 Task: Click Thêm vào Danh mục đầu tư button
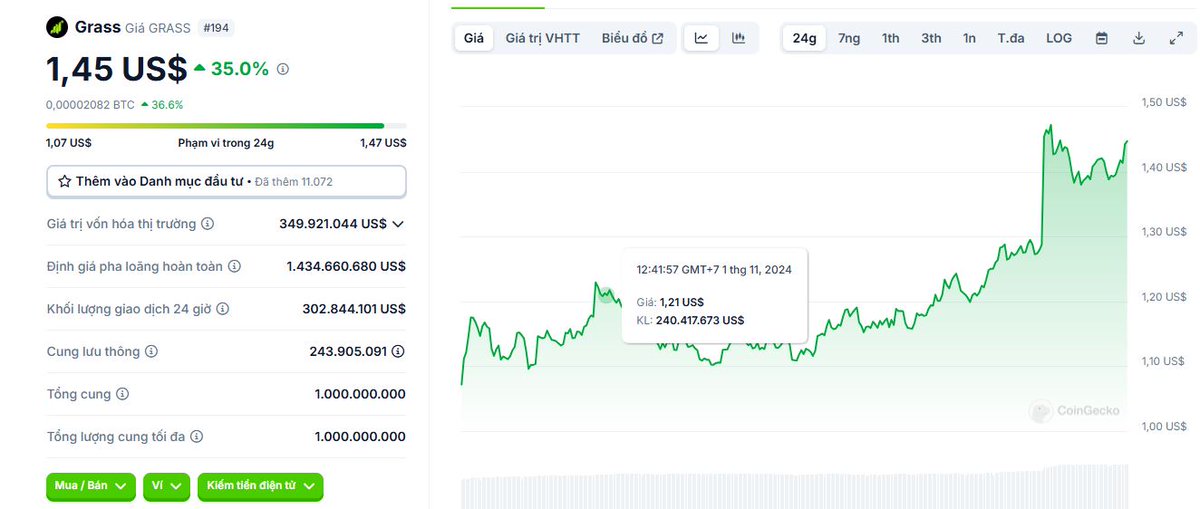tap(226, 181)
